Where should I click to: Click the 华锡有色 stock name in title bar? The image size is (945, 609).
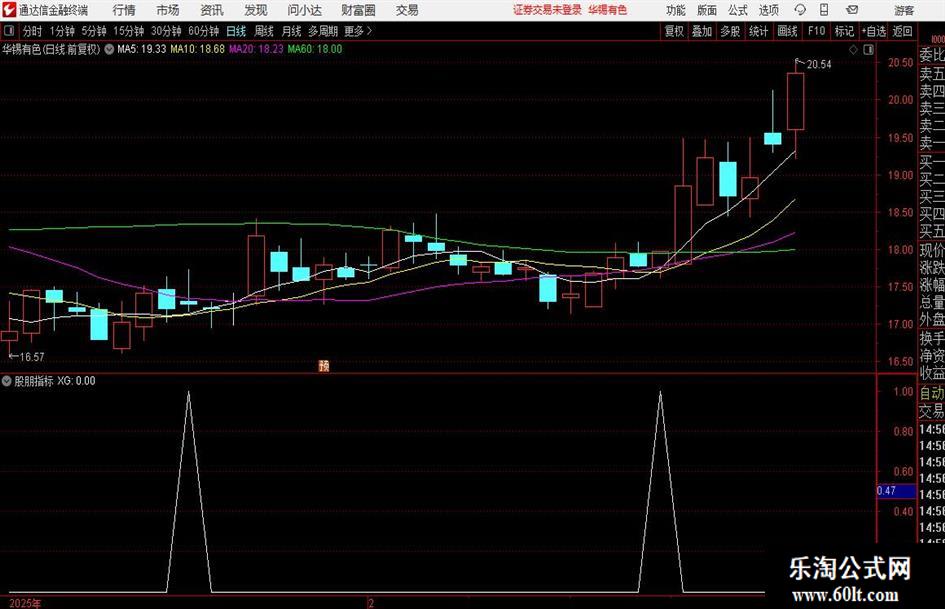[608, 10]
